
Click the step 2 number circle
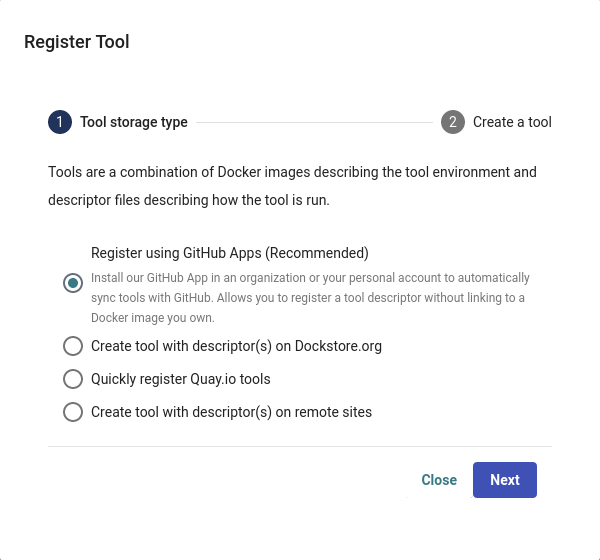[453, 122]
